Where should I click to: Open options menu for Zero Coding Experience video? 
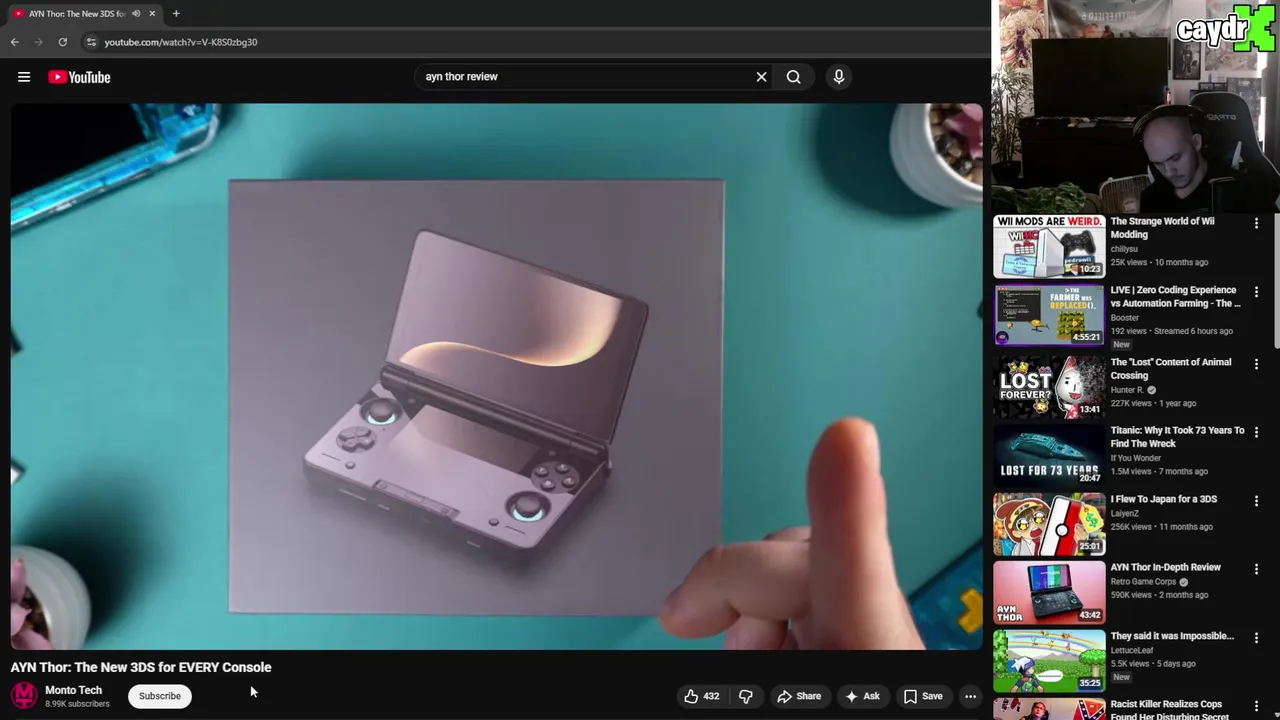pos(1256,292)
